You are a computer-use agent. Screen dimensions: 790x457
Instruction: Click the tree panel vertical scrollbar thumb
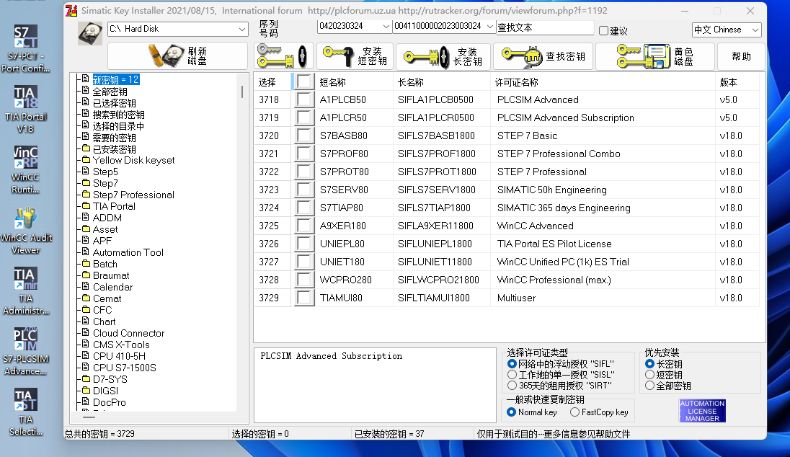(242, 92)
